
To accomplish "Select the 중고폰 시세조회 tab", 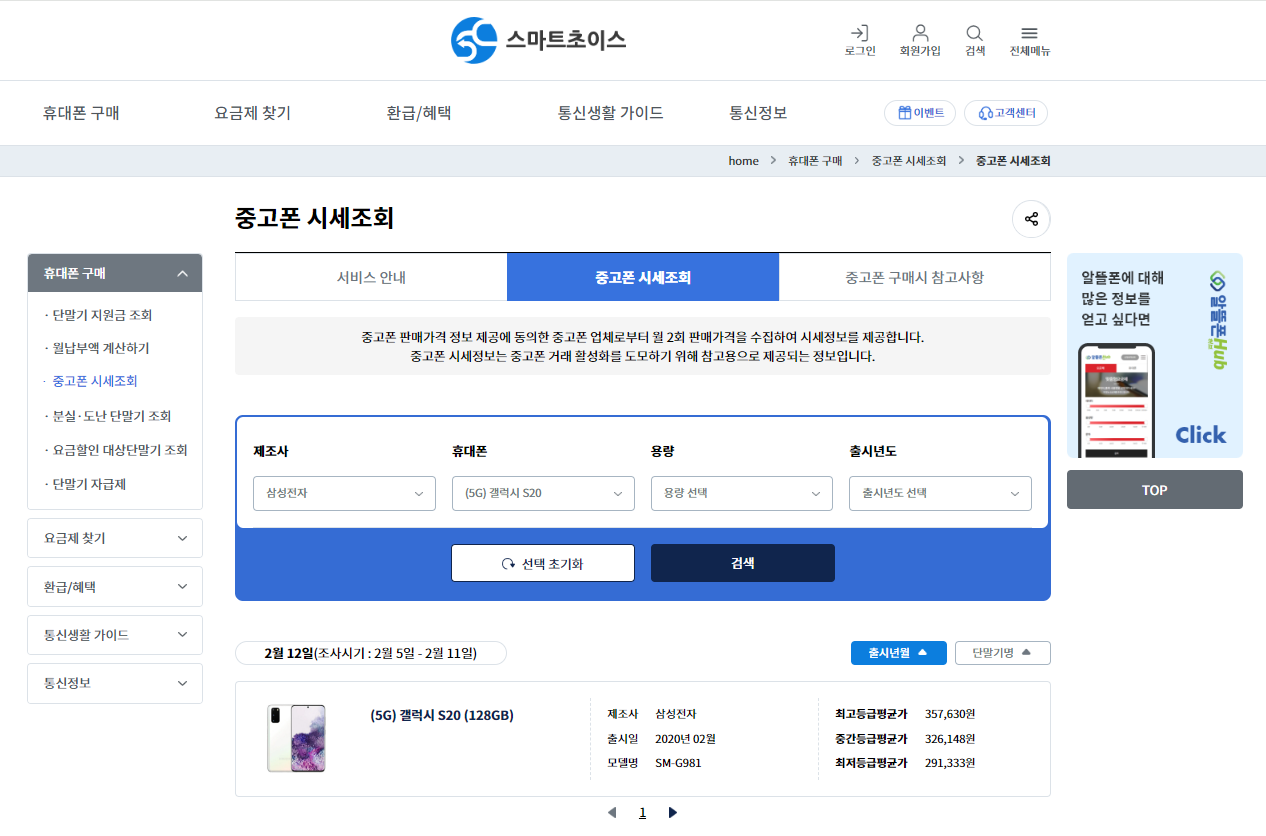I will coord(643,277).
